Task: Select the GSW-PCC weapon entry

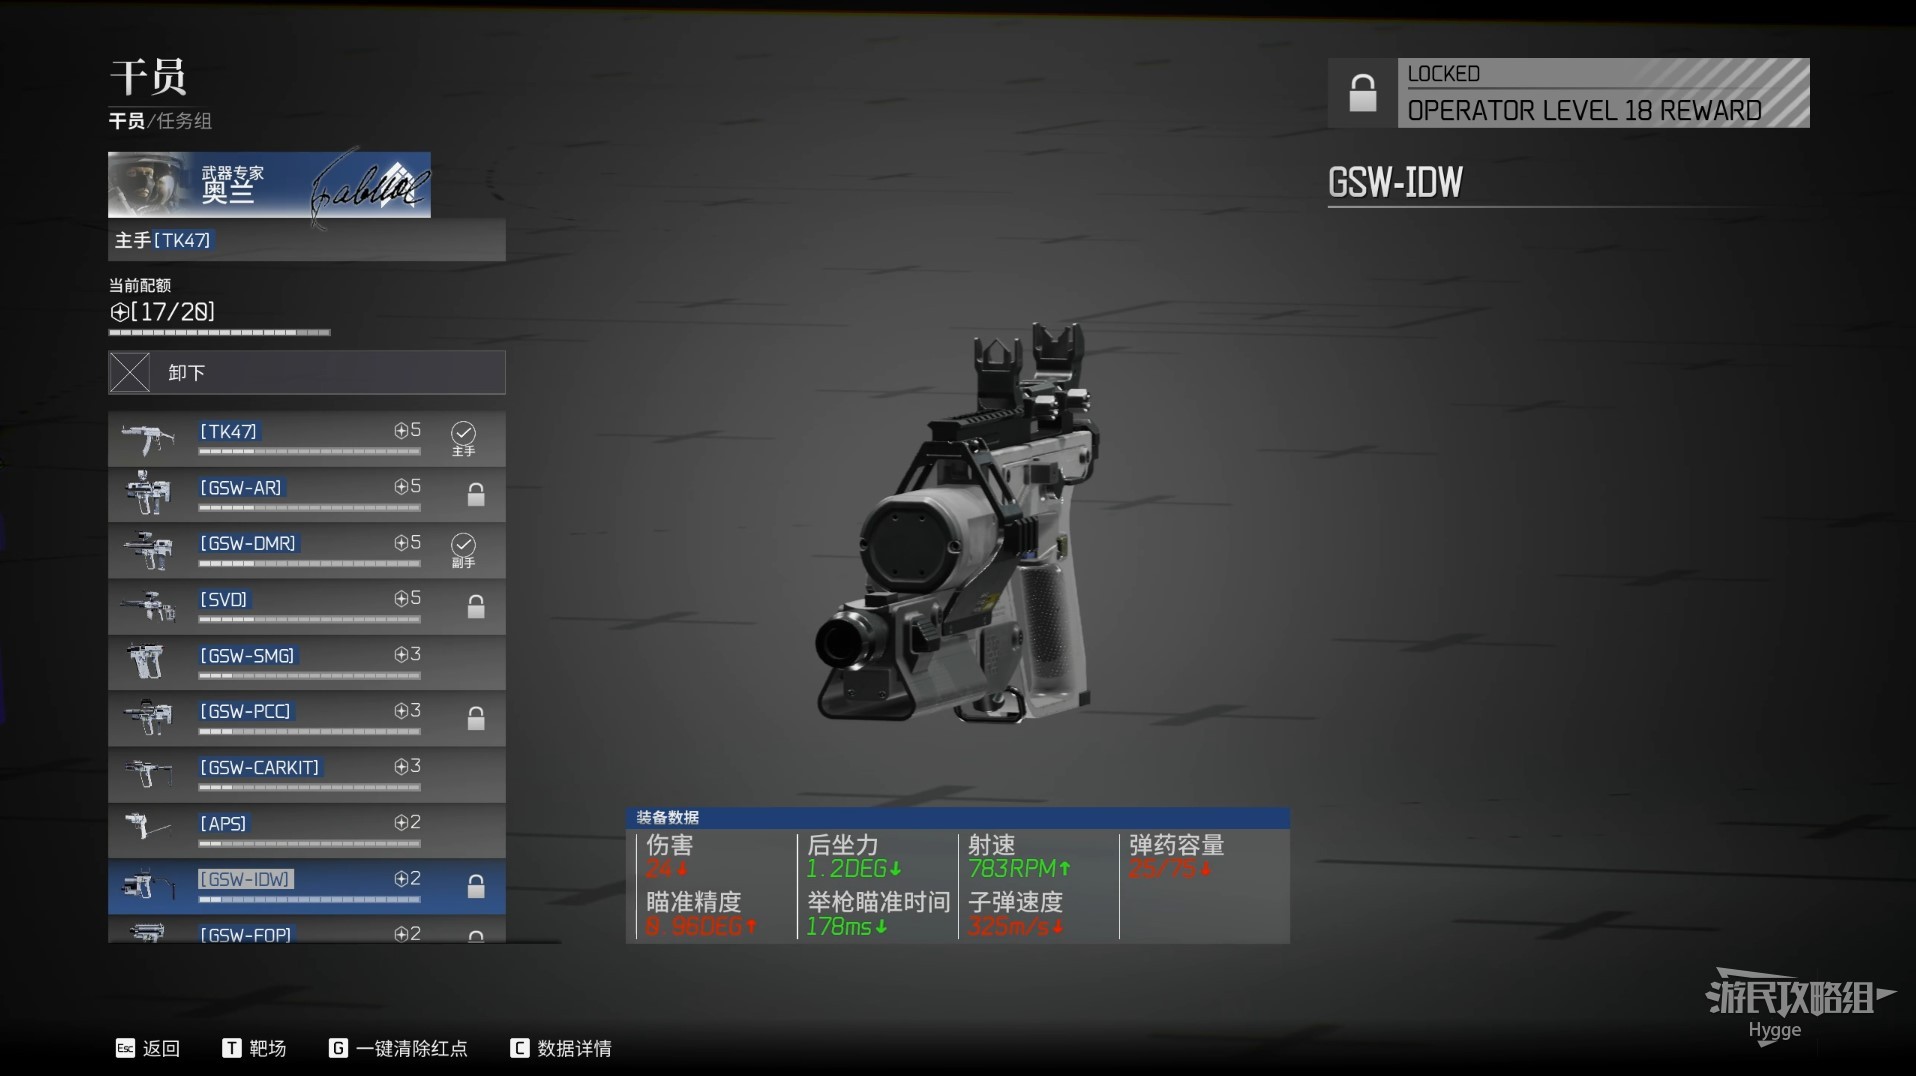Action: [x=306, y=718]
